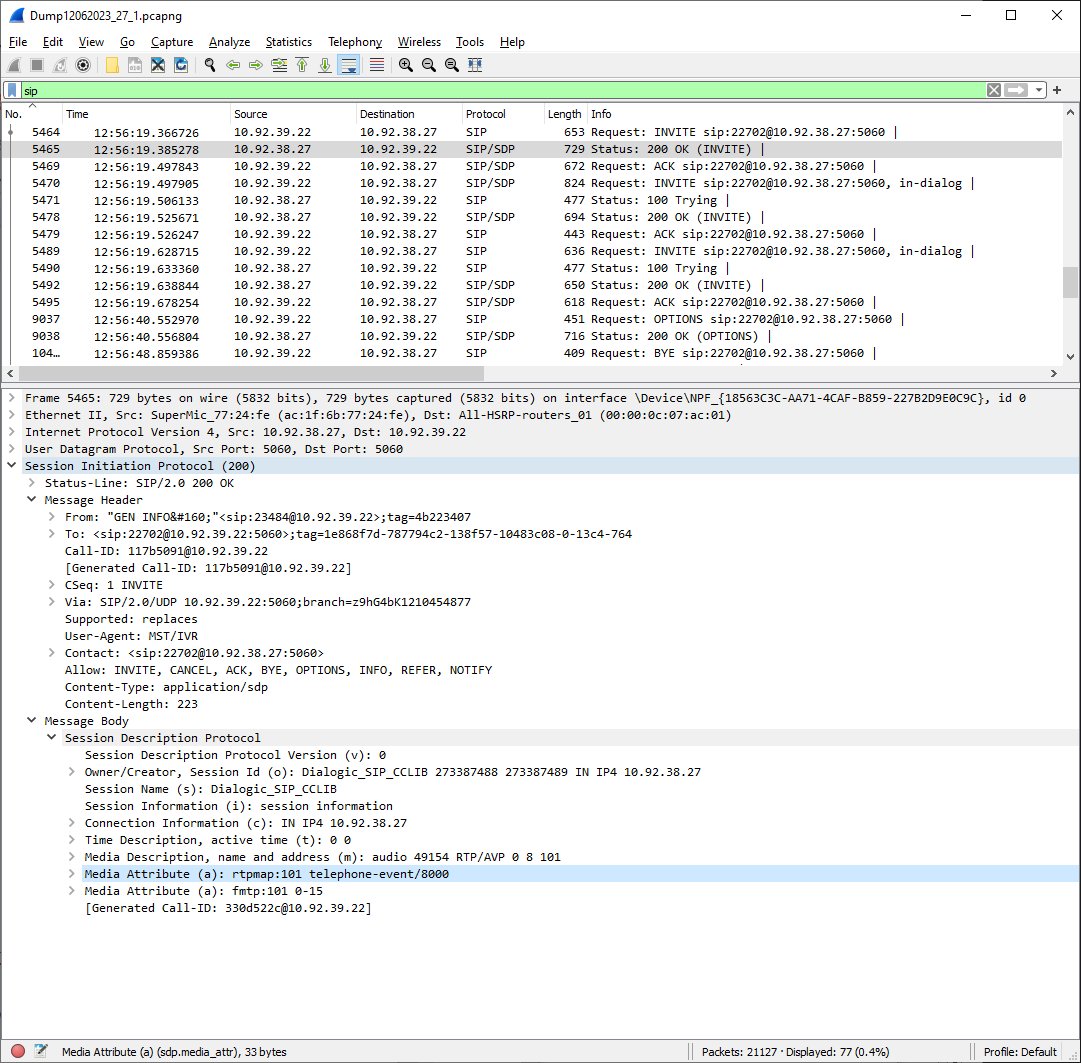1081x1063 pixels.
Task: Click the Close this capture file icon
Action: point(158,65)
